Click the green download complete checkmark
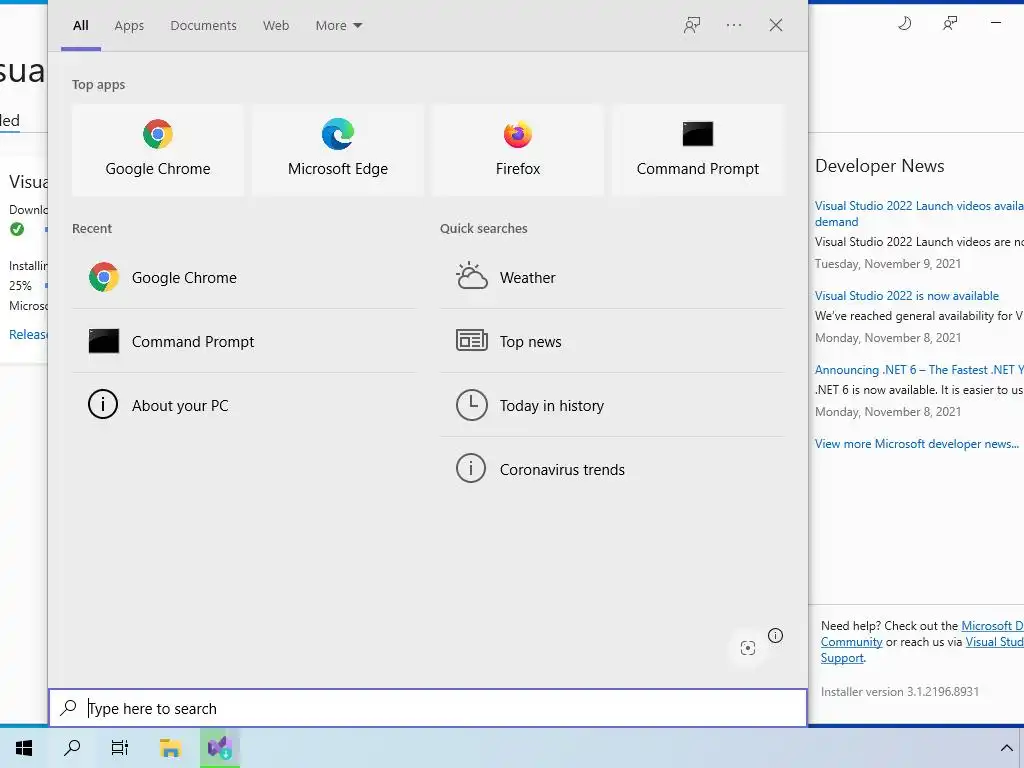This screenshot has width=1024, height=768. (x=17, y=229)
